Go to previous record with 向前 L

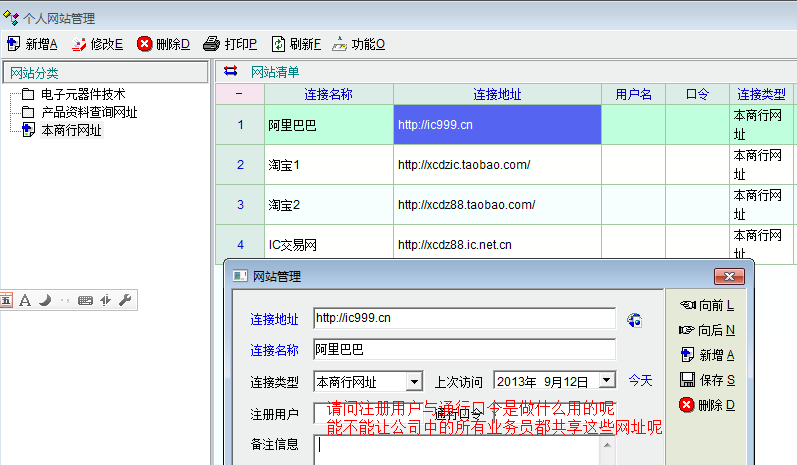[x=706, y=304]
